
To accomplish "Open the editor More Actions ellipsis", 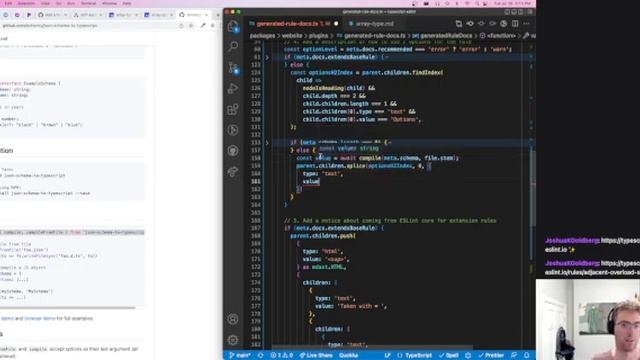I will (x=527, y=24).
